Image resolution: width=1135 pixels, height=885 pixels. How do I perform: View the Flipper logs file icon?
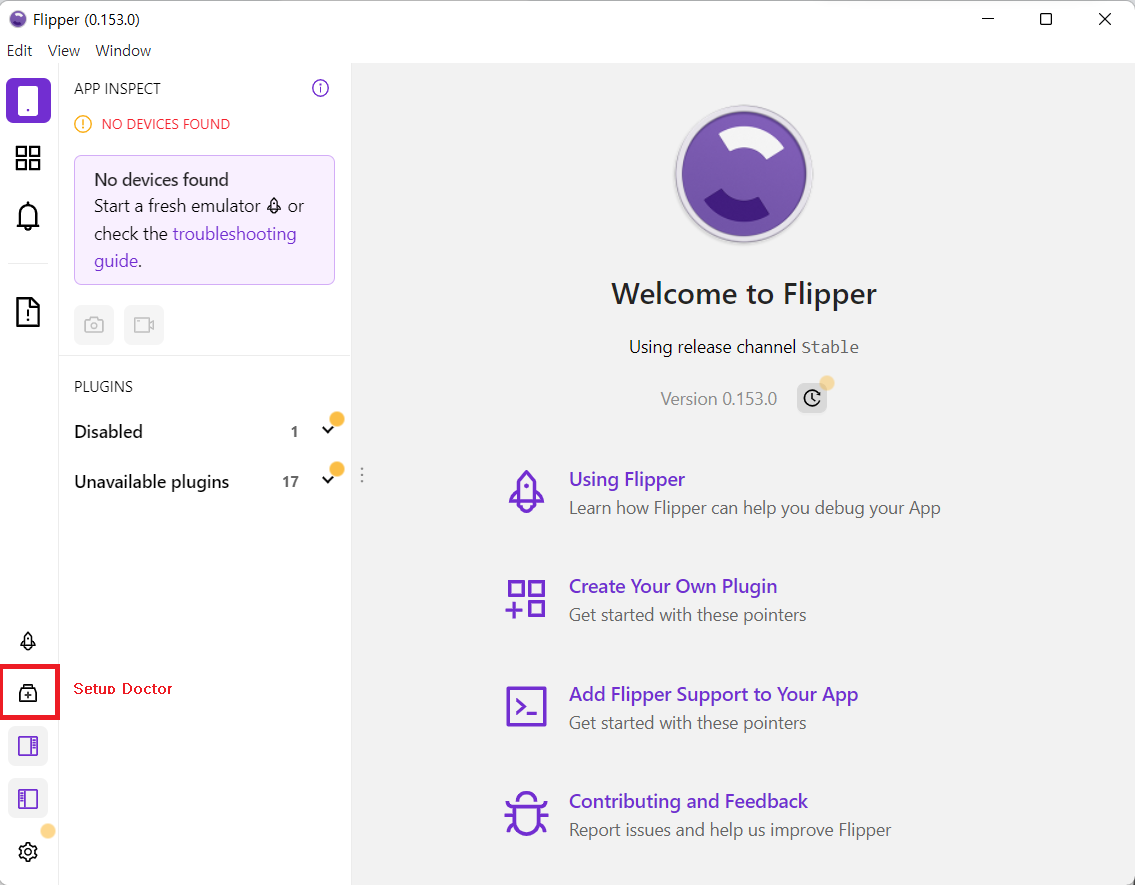click(x=28, y=311)
